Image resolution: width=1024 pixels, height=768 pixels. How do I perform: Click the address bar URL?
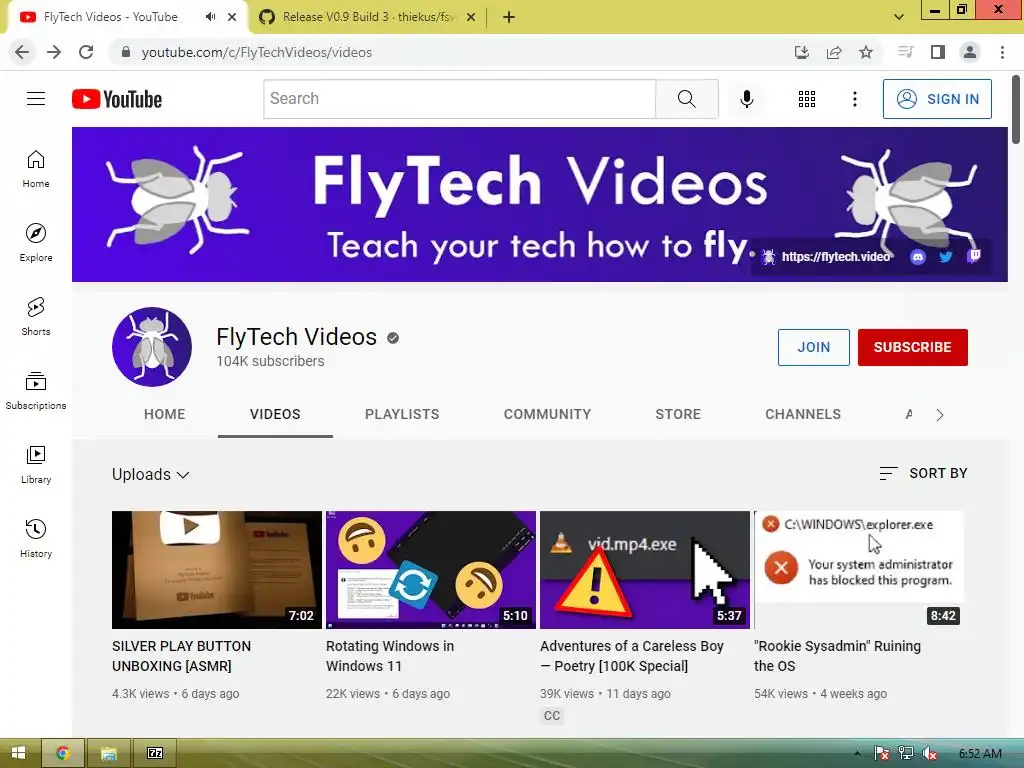257,52
